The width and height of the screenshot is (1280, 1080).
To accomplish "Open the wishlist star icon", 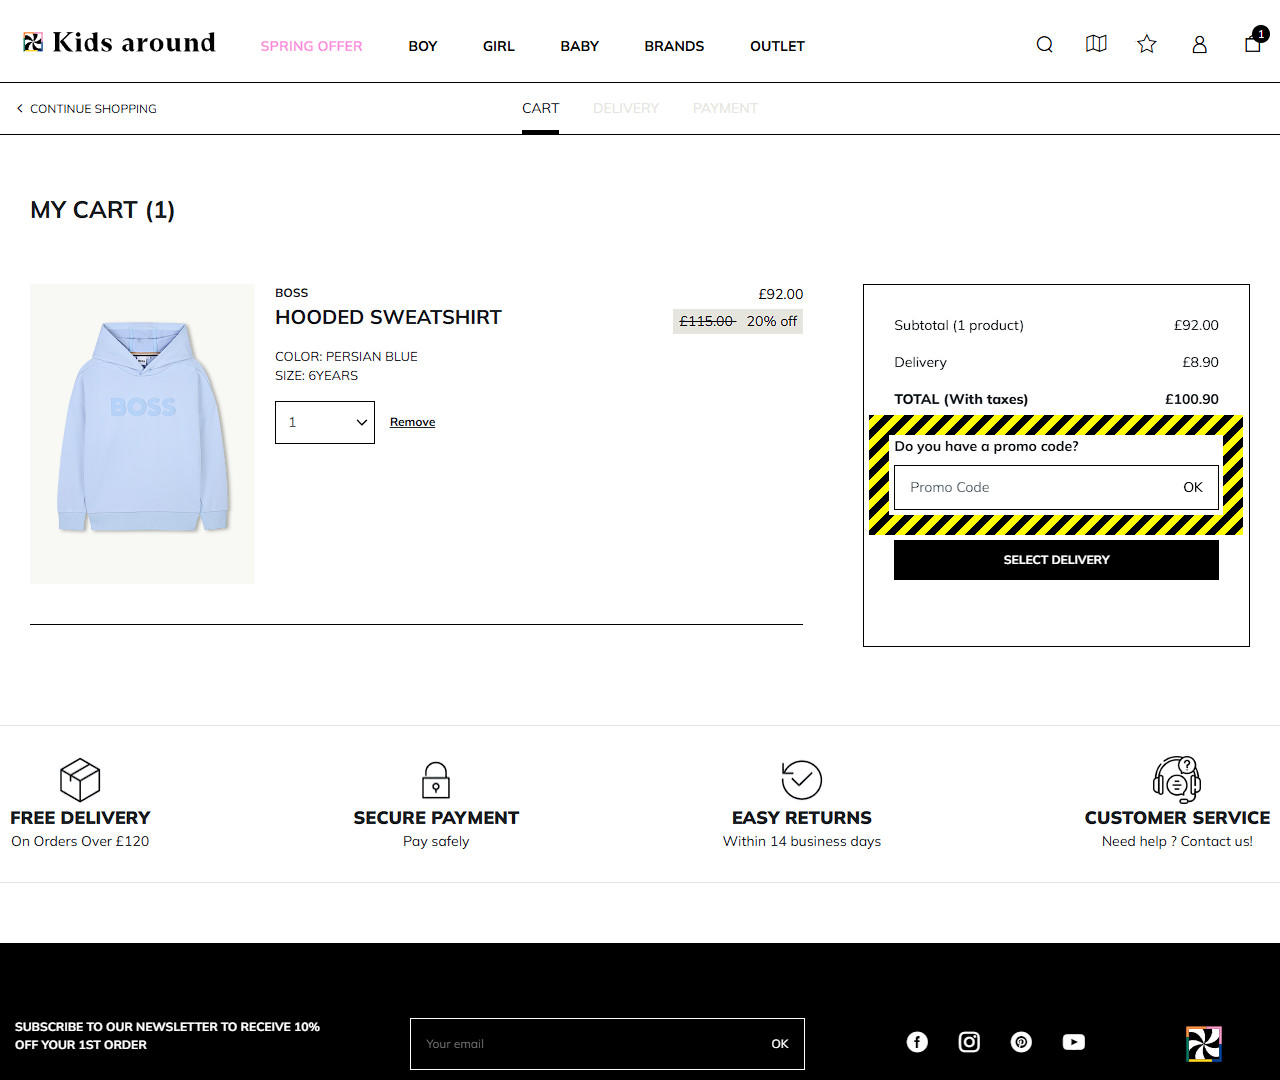I will 1147,44.
